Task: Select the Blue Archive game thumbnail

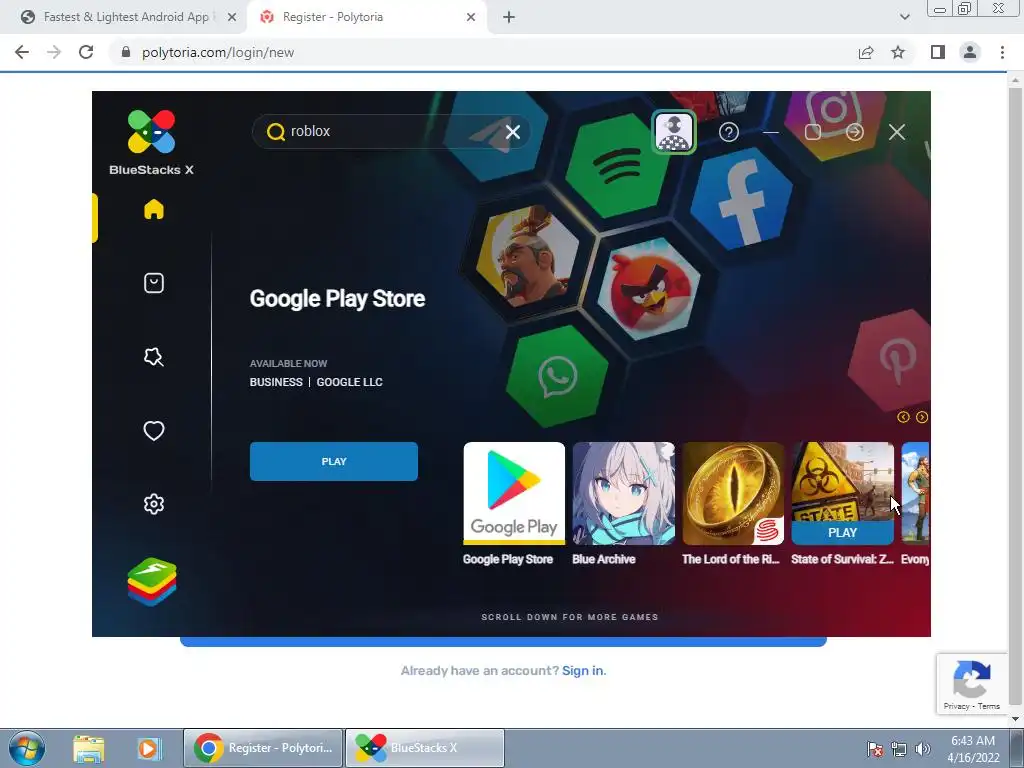Action: point(624,493)
